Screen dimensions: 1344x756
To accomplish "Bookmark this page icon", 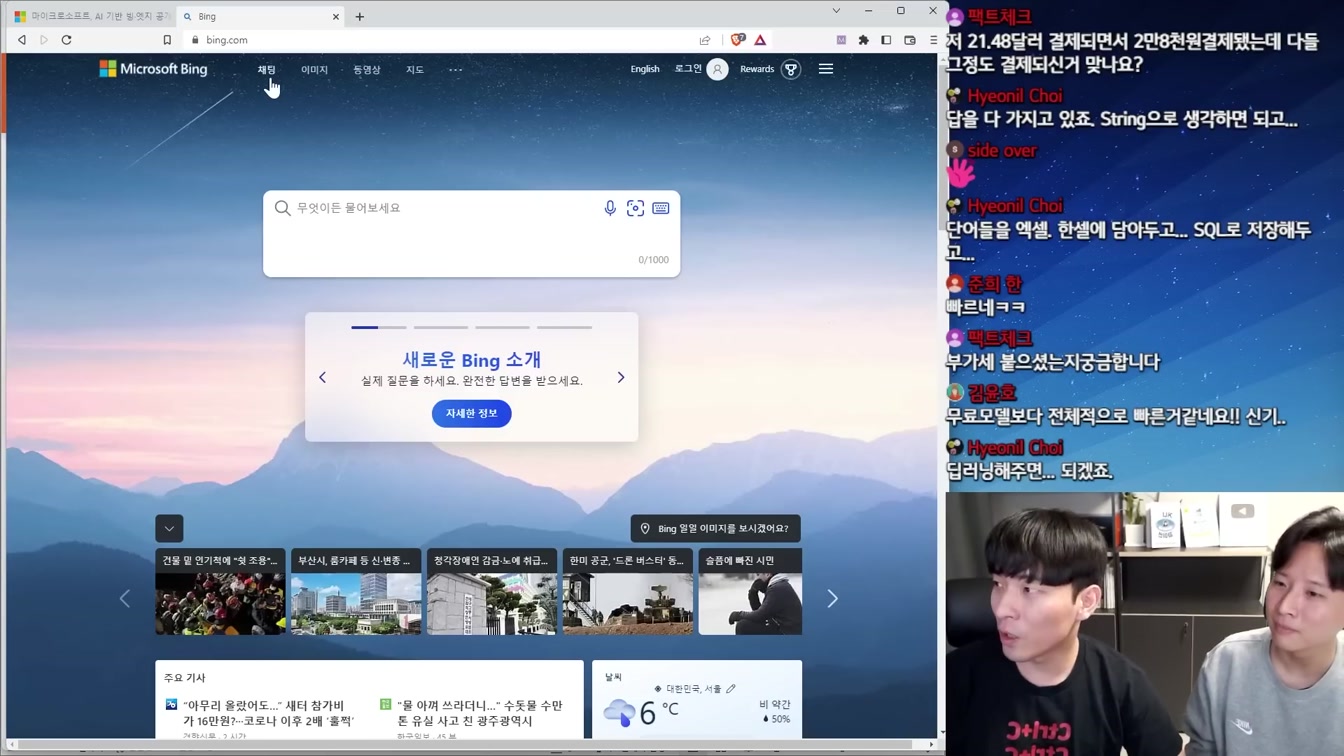I will coord(167,40).
